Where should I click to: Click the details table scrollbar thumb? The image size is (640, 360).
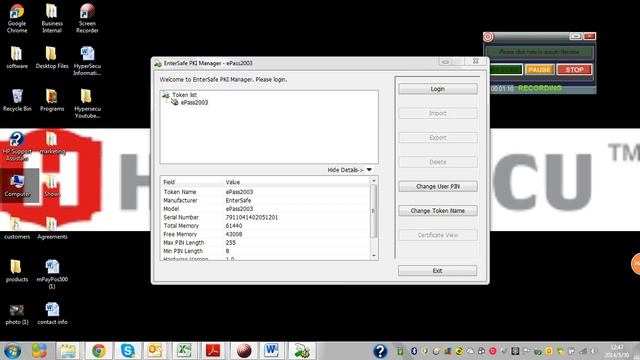373,211
